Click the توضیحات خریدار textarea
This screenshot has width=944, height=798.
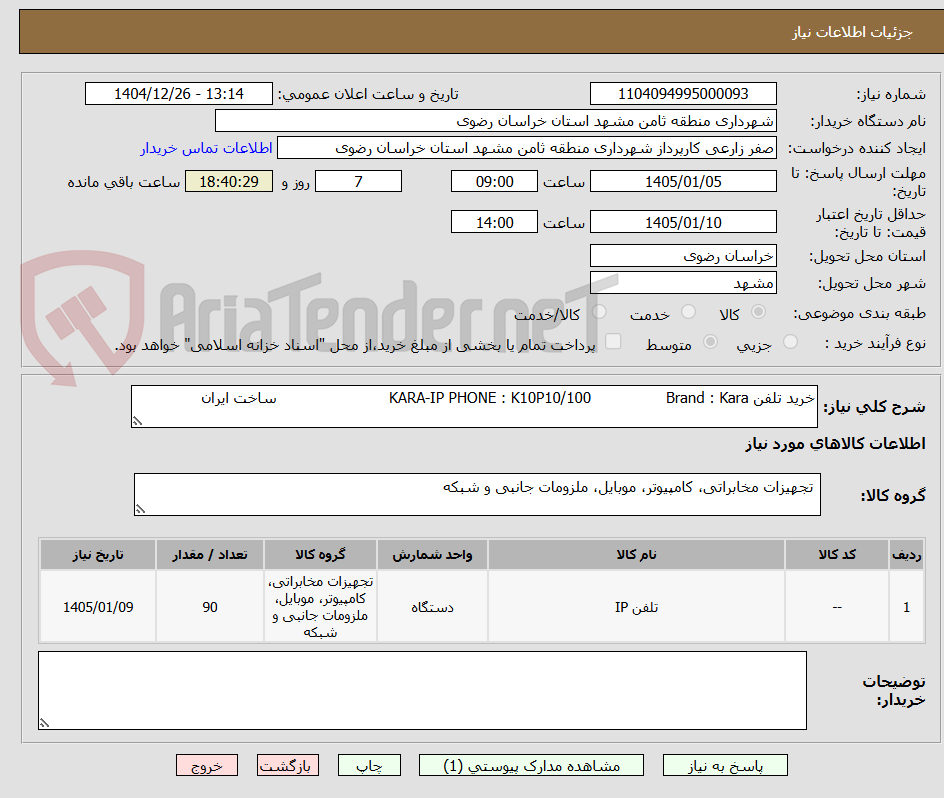(423, 690)
